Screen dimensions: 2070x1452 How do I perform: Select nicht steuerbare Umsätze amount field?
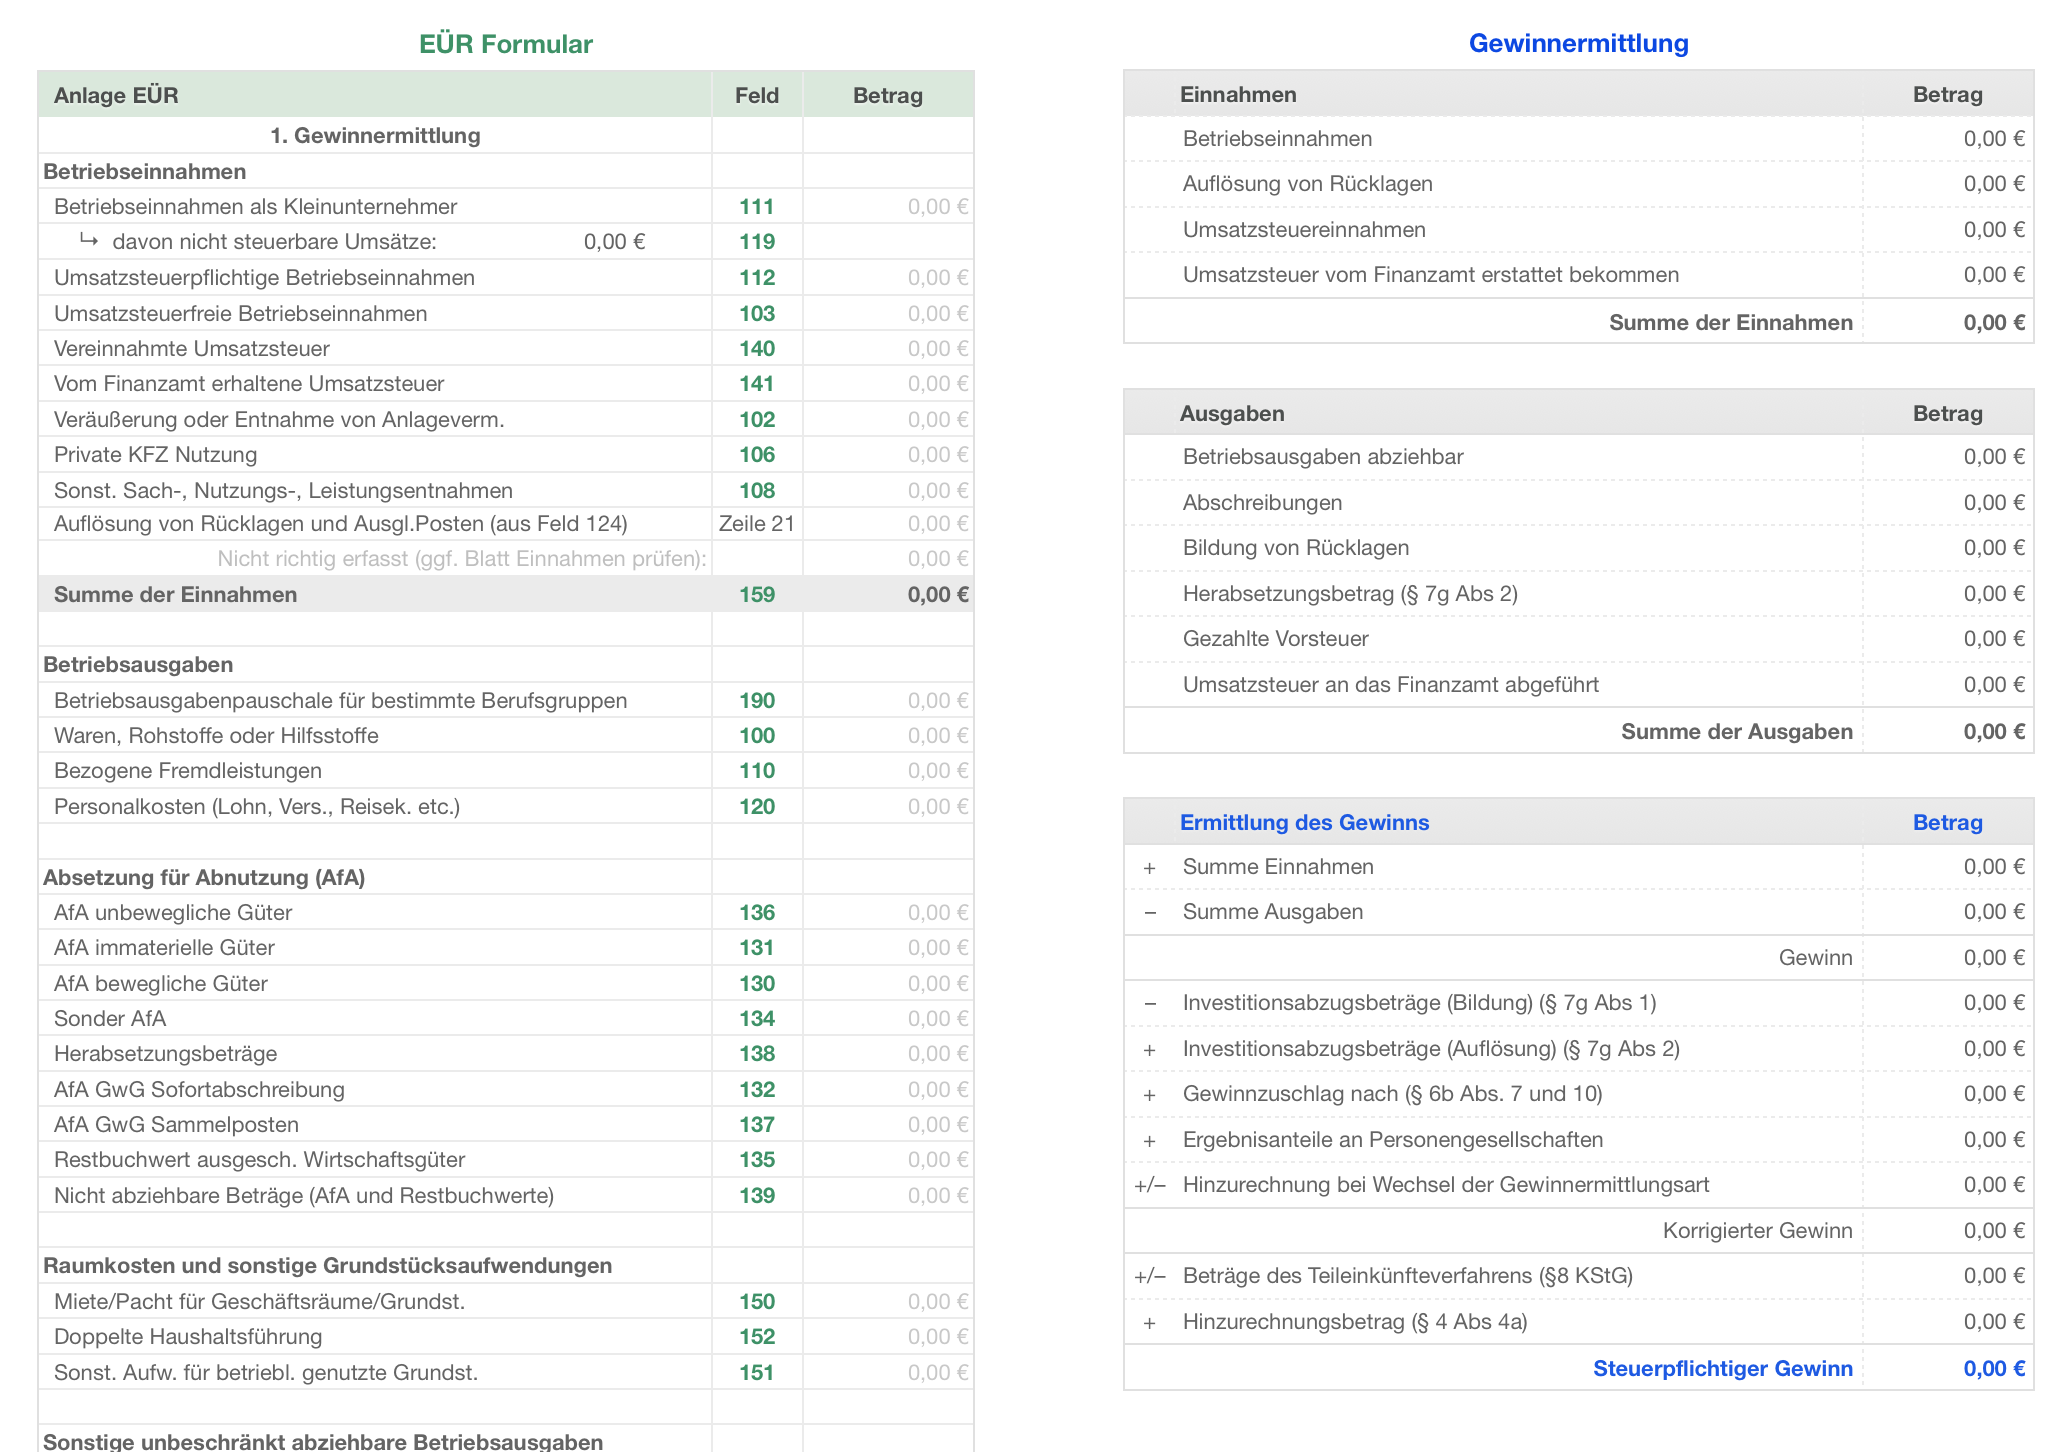tap(614, 242)
